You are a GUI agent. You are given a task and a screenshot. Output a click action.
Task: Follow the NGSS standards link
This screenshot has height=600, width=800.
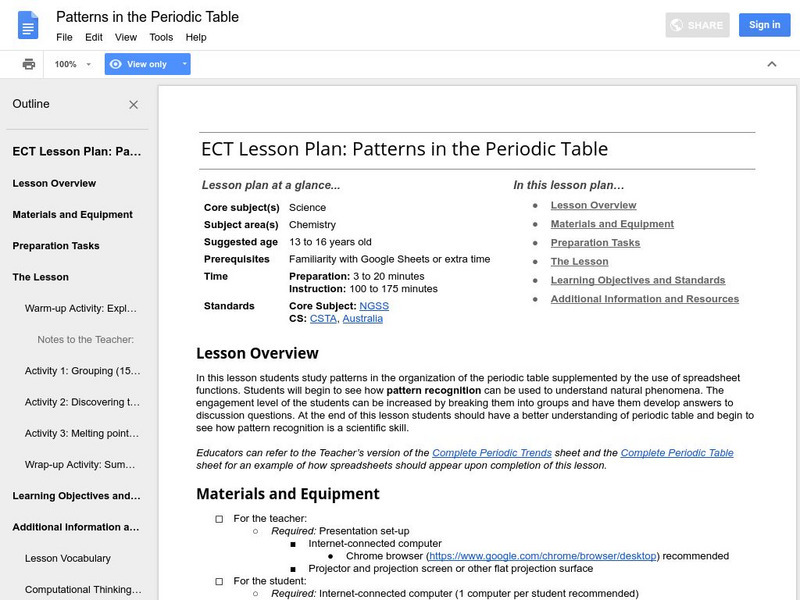coord(372,306)
